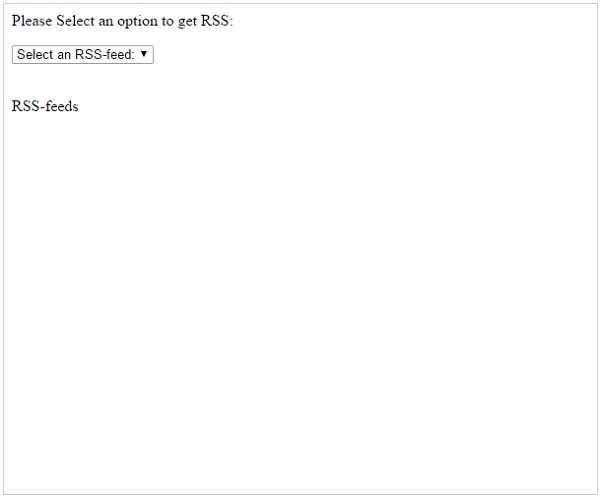600x497 pixels.
Task: Click the 'Select an RSS-feed:' label text
Action: tap(75, 54)
